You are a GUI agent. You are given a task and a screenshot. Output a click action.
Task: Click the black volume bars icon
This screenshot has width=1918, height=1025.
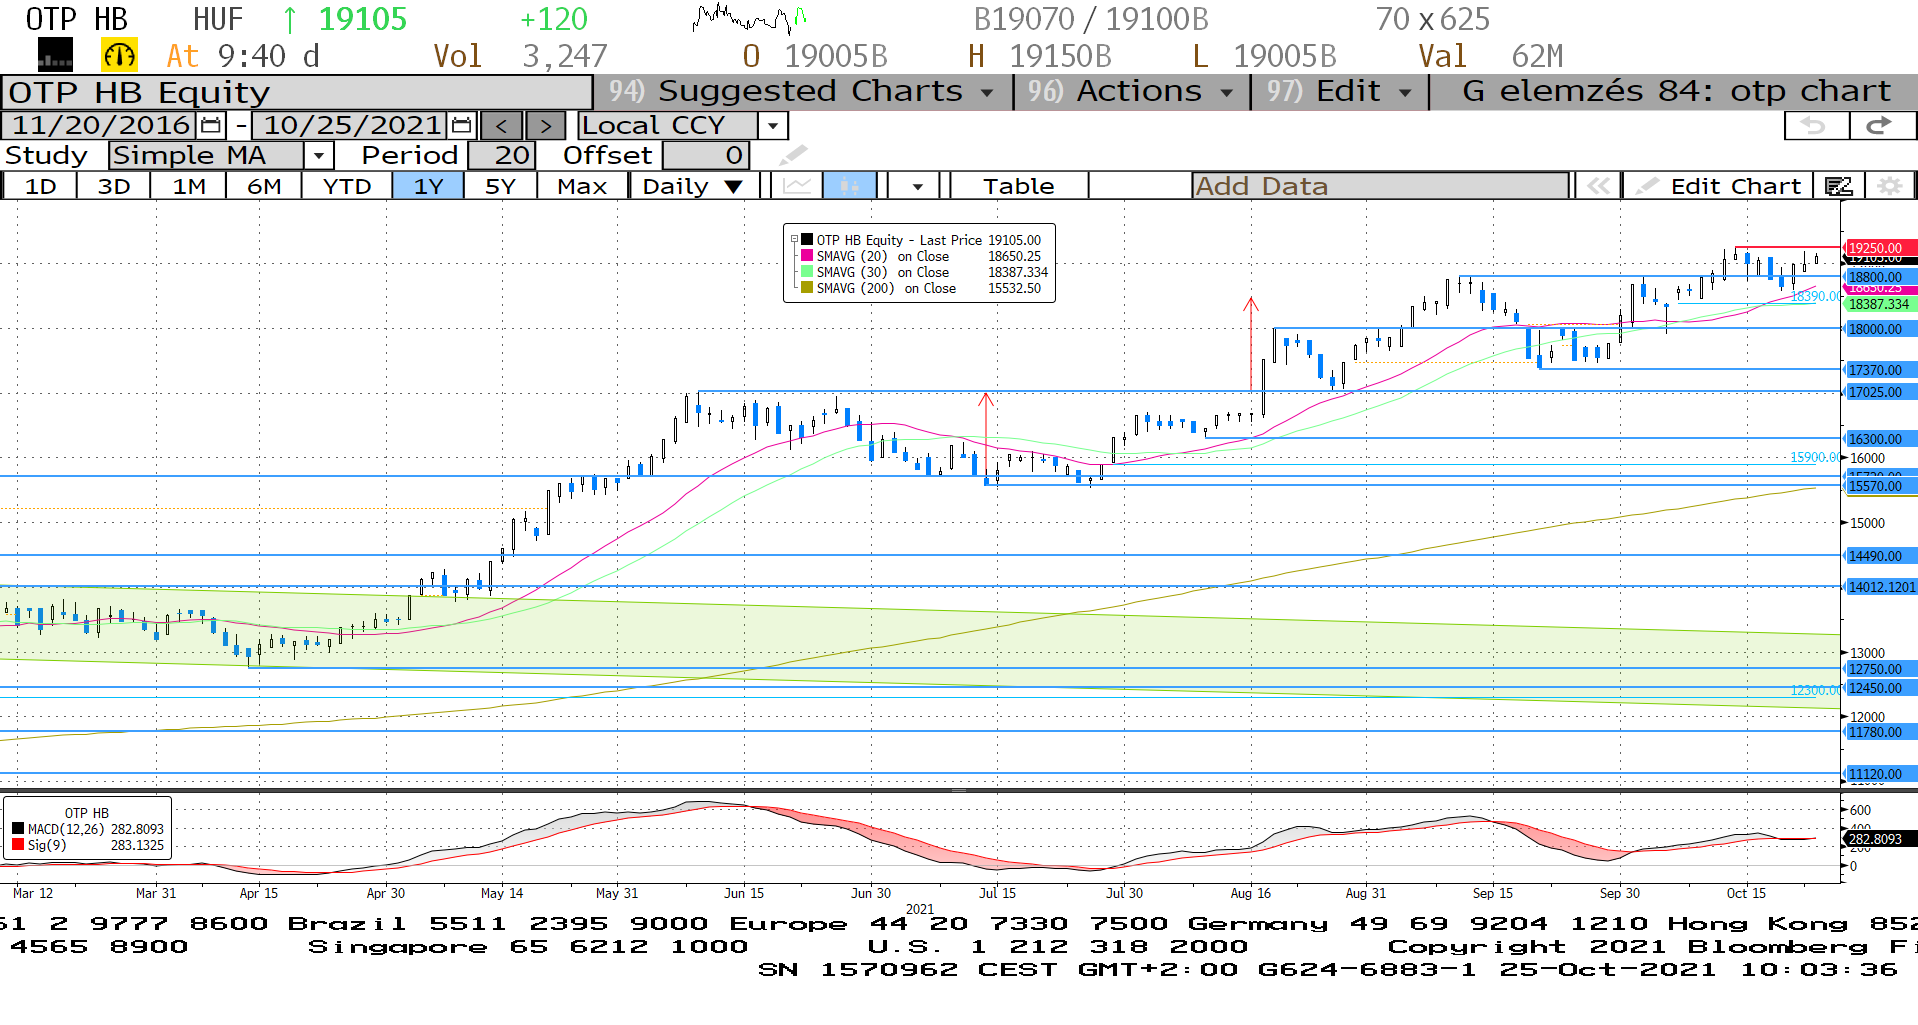coord(55,55)
